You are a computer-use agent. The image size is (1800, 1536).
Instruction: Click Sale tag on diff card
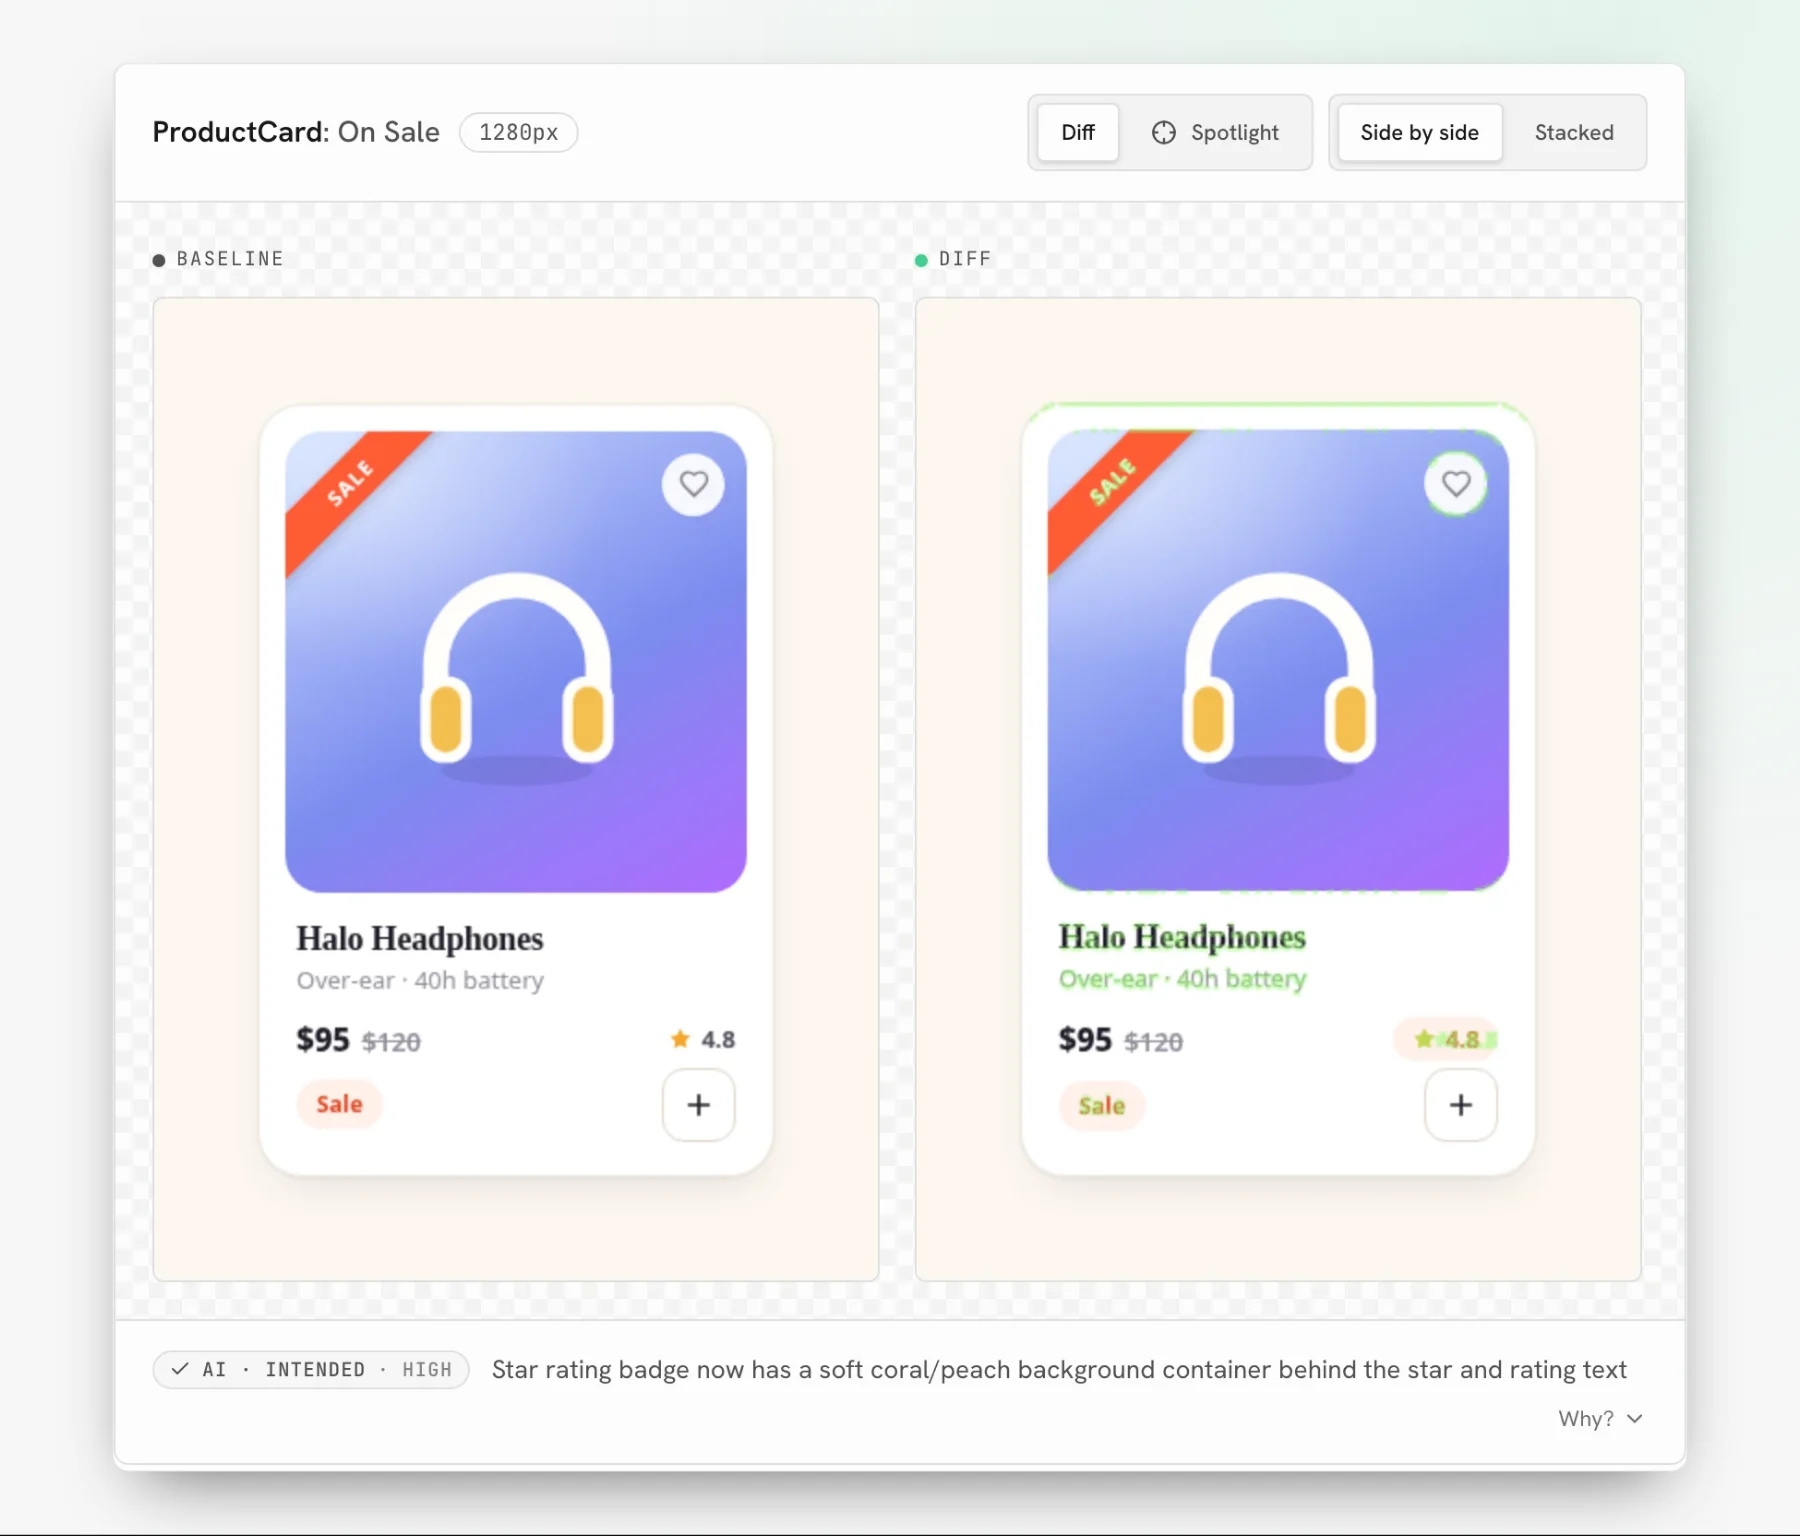1102,1105
